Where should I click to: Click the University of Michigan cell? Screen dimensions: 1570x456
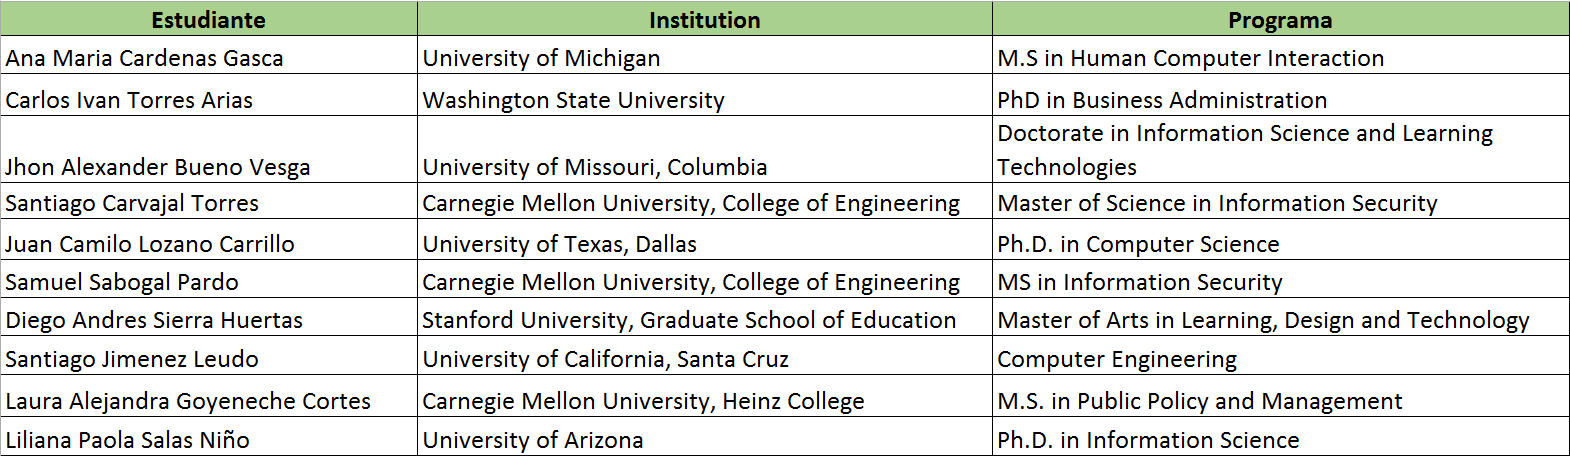[705, 56]
